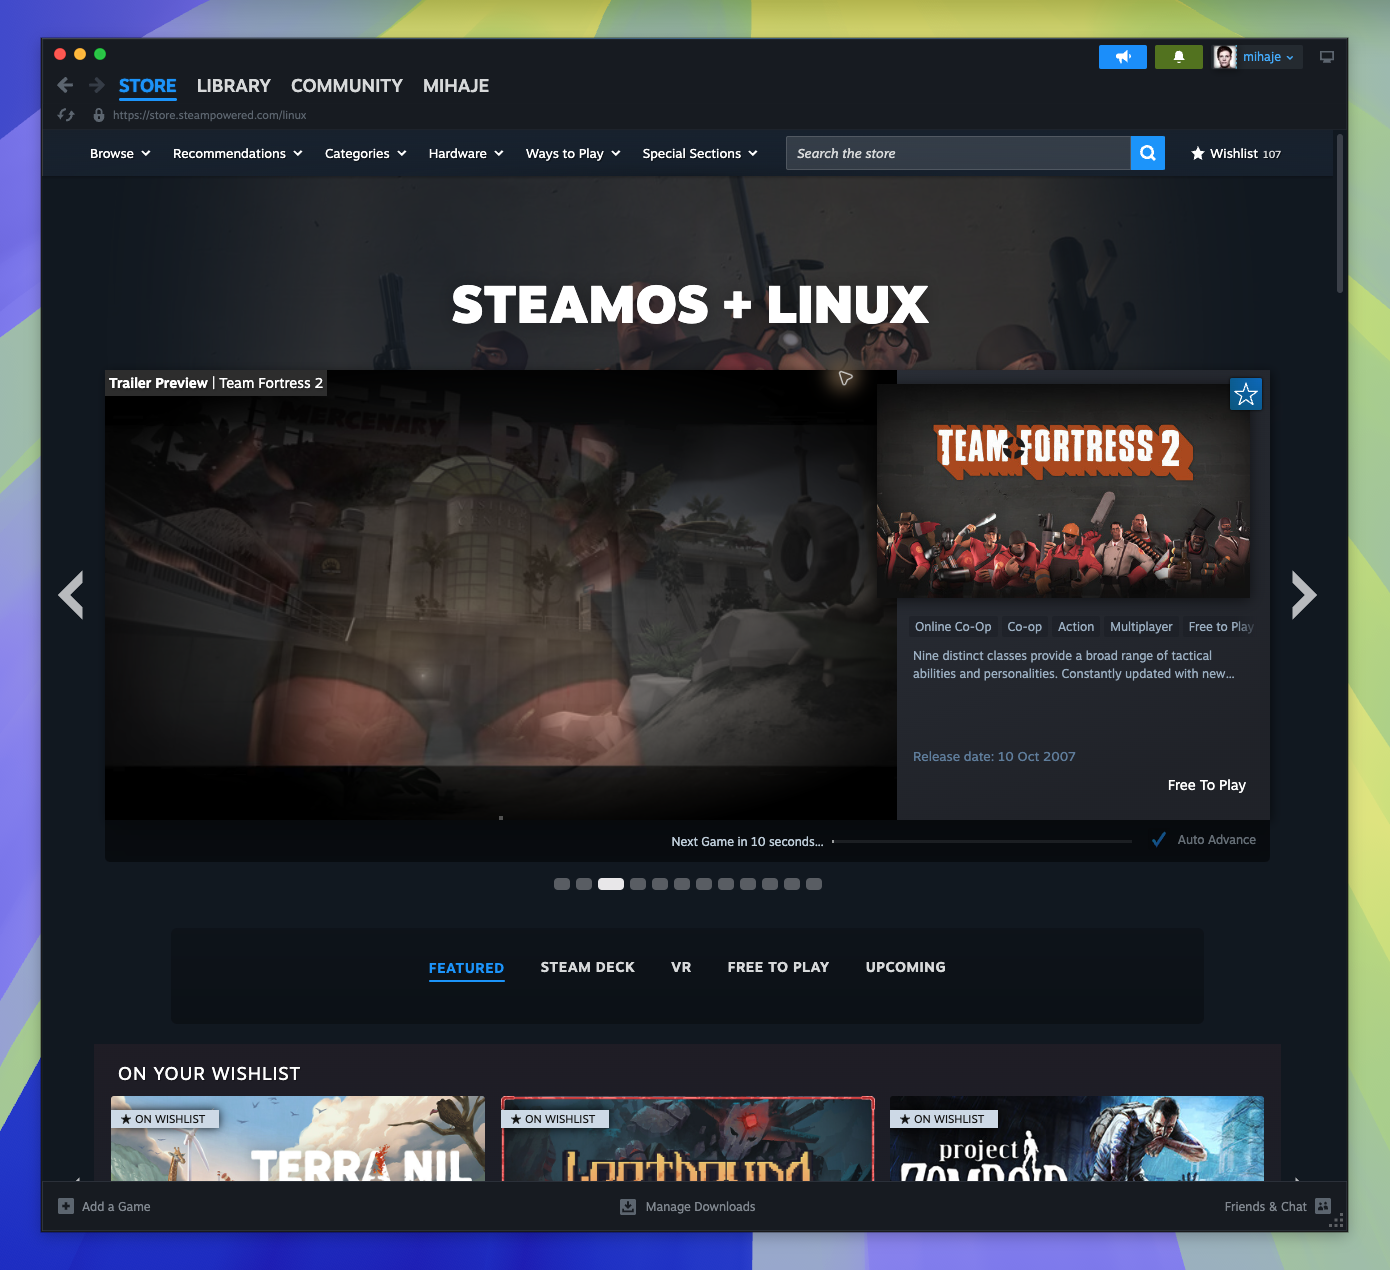Click the Multiplayer tag
The height and width of the screenshot is (1270, 1390).
[1141, 627]
